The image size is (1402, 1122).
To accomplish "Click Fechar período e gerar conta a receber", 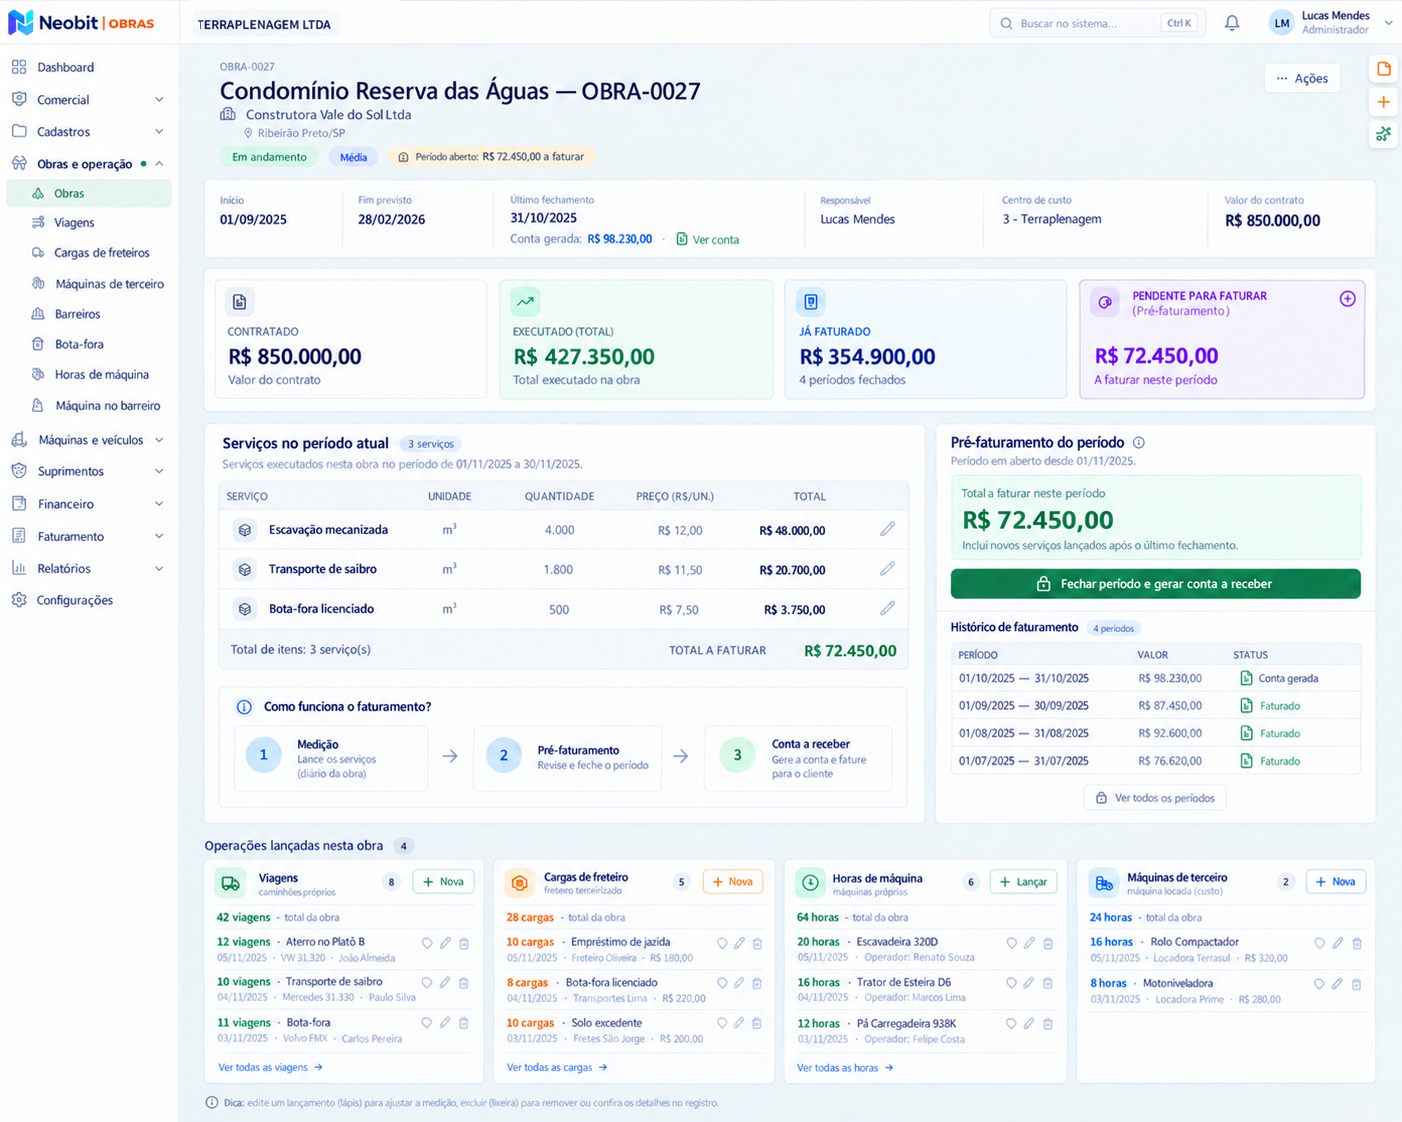I will [1155, 584].
